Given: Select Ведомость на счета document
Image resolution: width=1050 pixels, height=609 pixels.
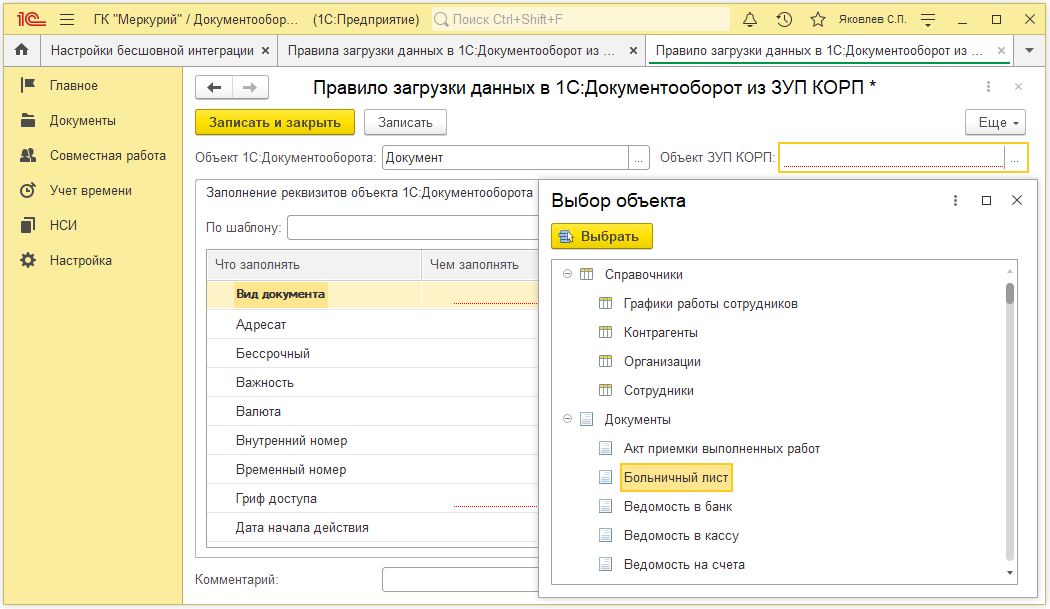Looking at the screenshot, I should coord(684,565).
